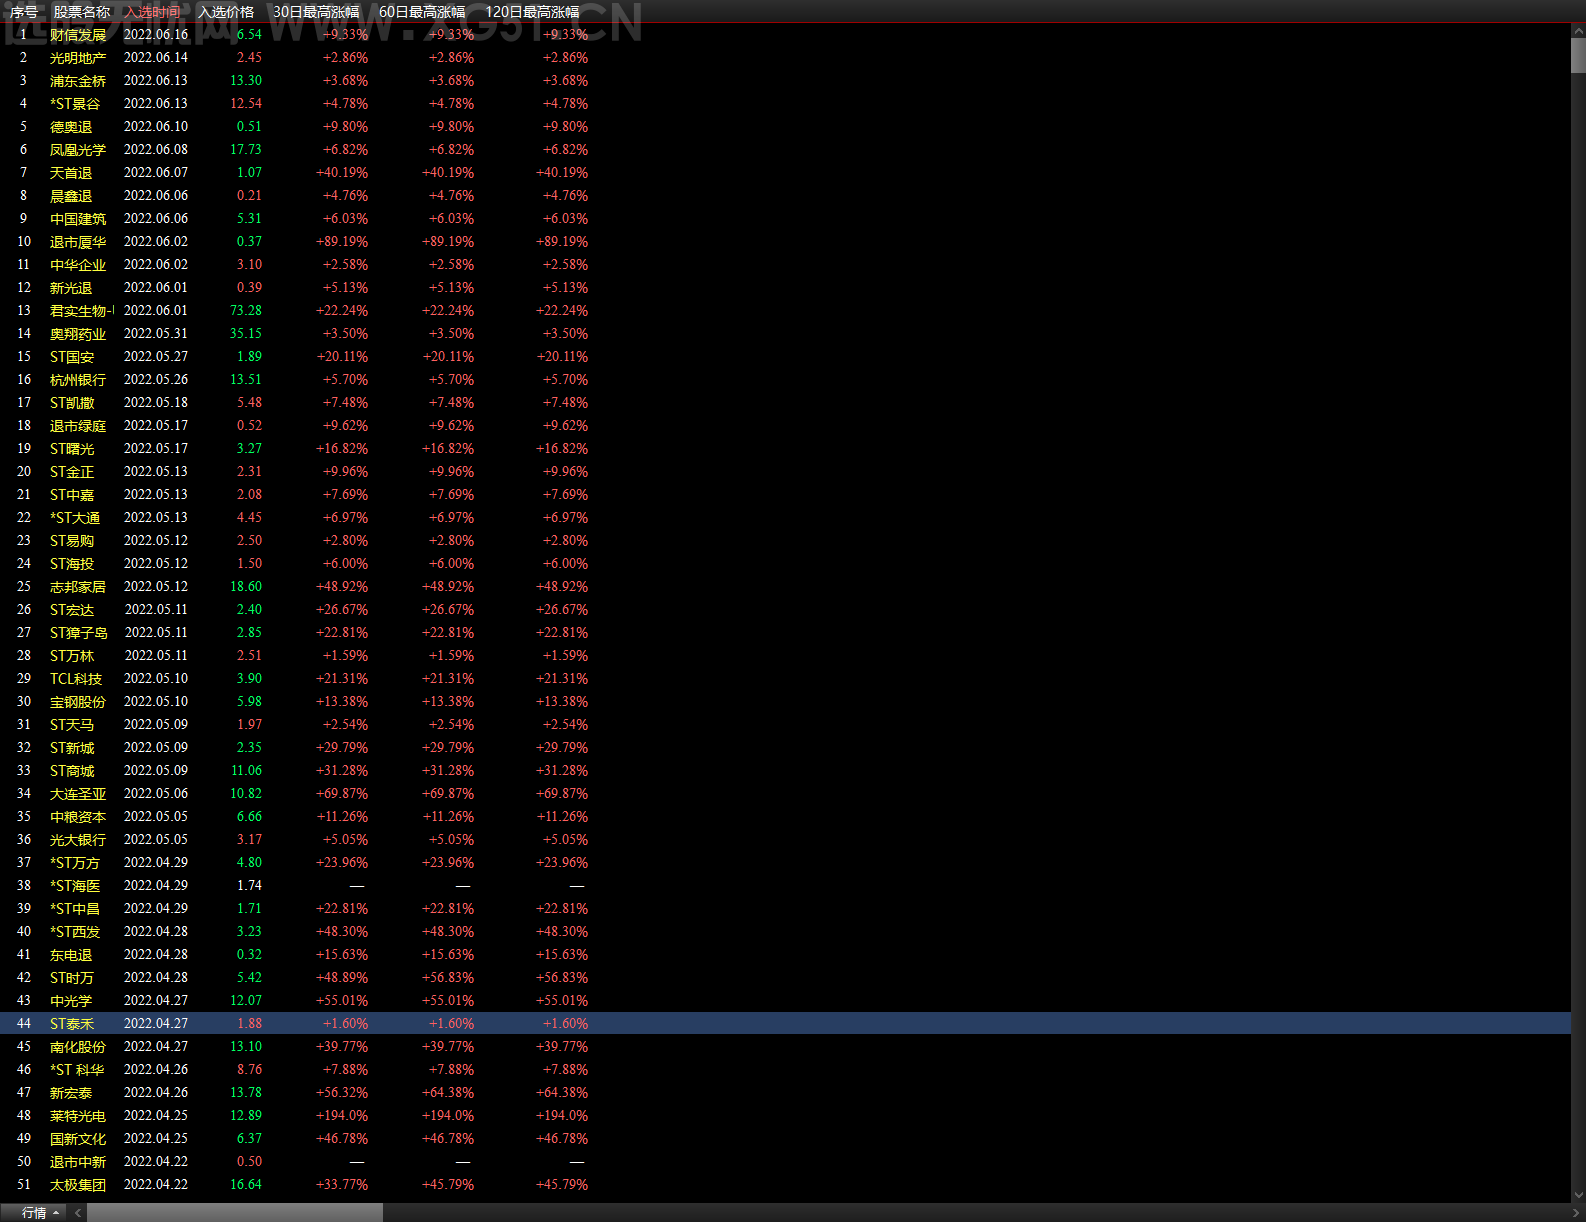Select the ST新城 stock name

72,748
